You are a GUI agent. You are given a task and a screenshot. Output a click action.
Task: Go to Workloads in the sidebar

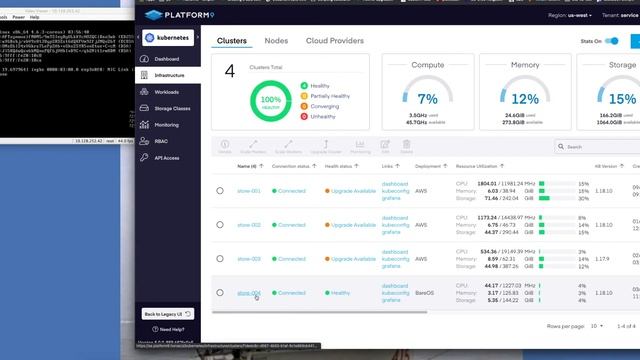(x=167, y=92)
